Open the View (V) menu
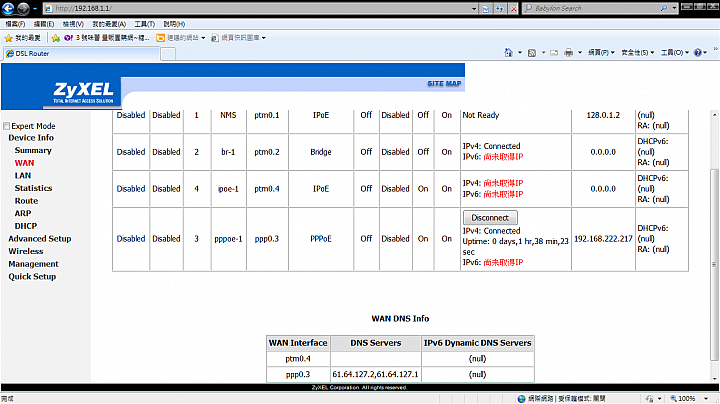720x404 pixels. click(x=73, y=24)
